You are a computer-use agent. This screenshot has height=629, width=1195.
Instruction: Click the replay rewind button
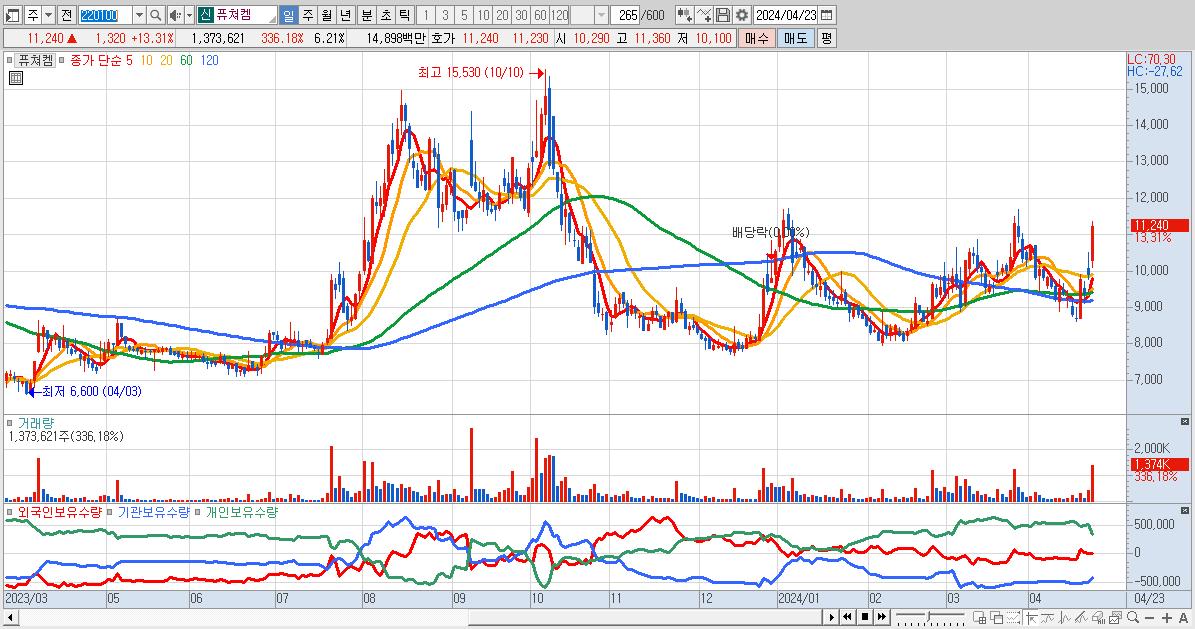[x=847, y=617]
